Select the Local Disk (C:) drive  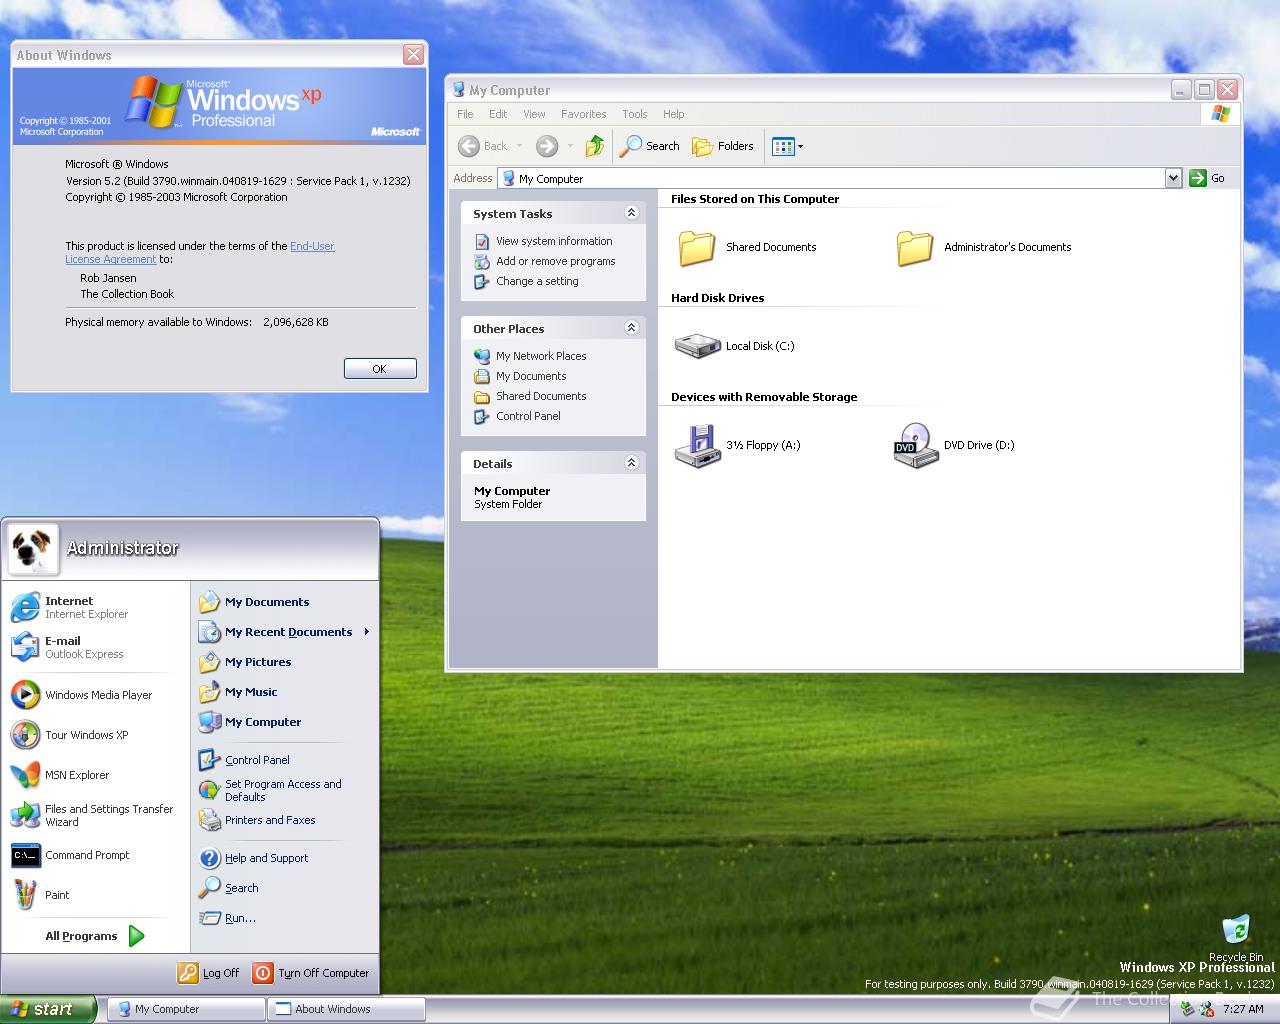(735, 346)
